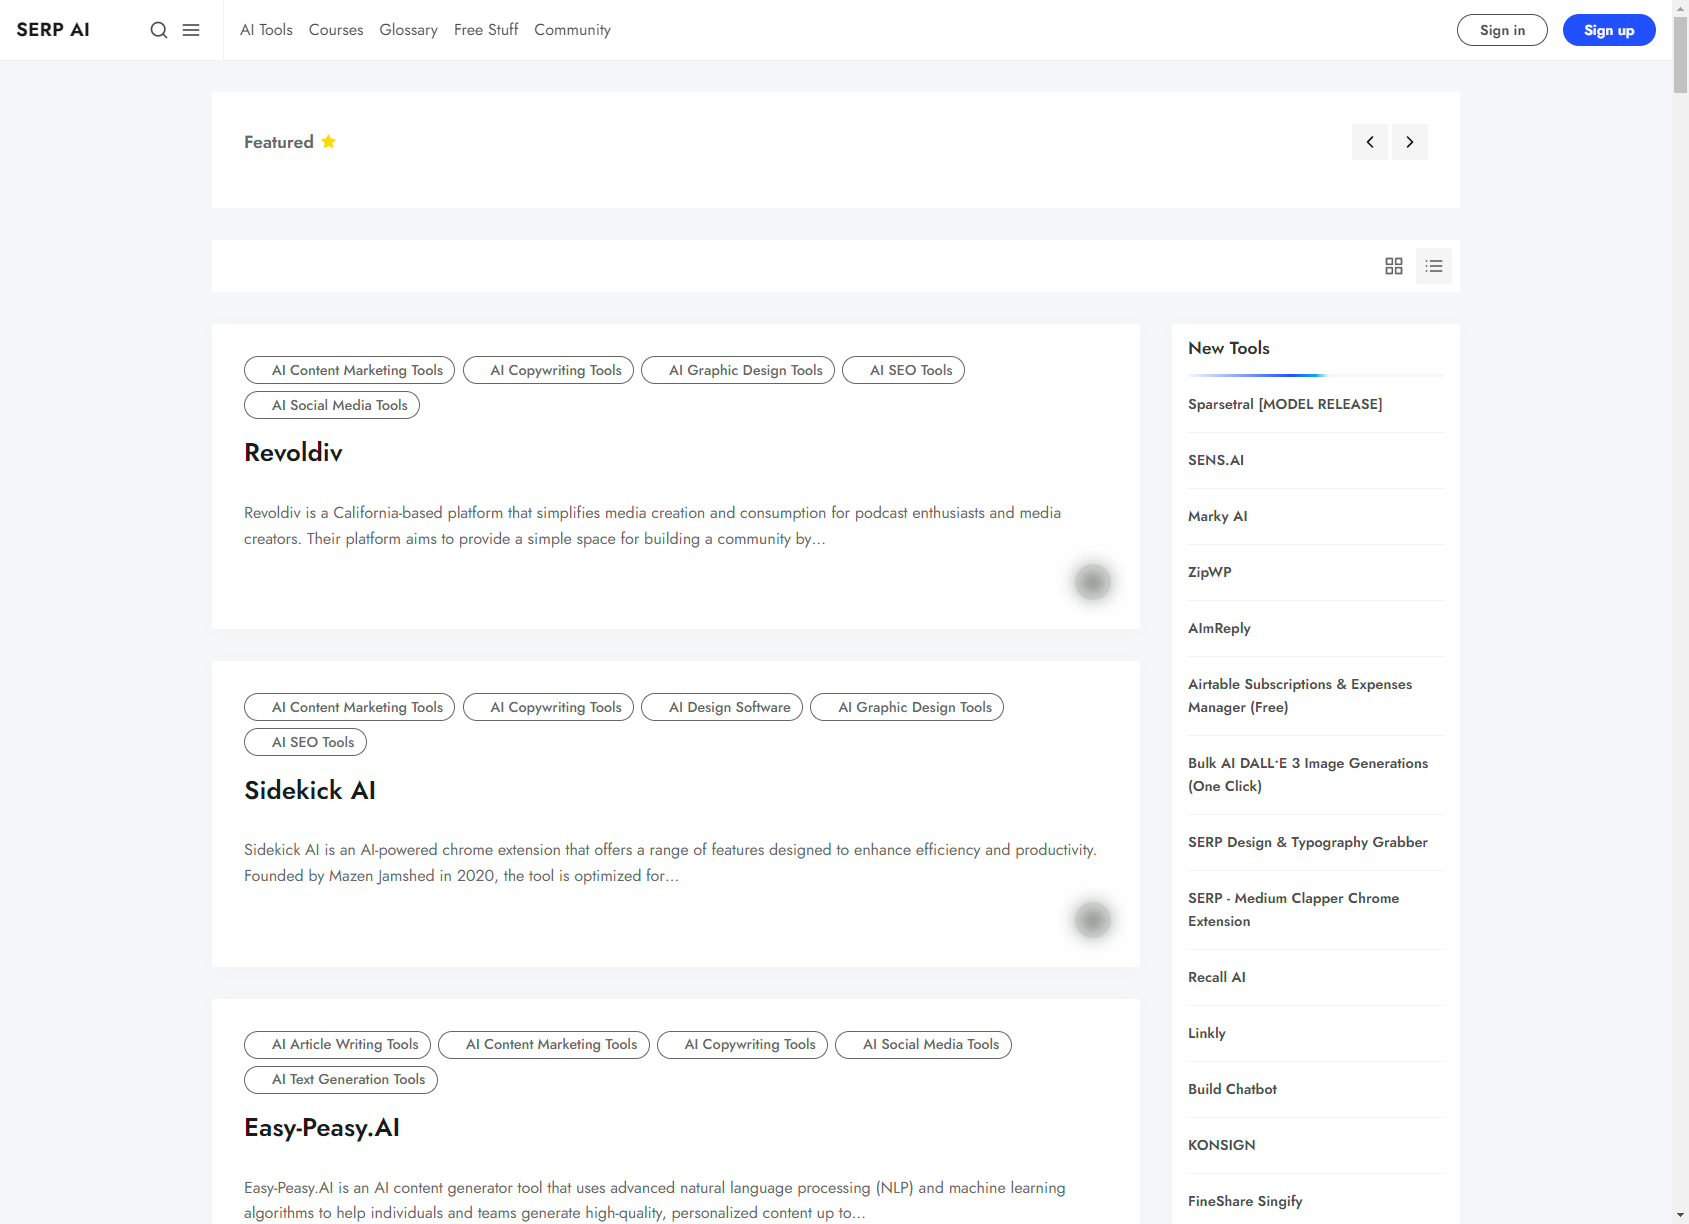Select Revoldiv's AI SEO Tools tag
This screenshot has height=1224, width=1689.
(x=903, y=370)
